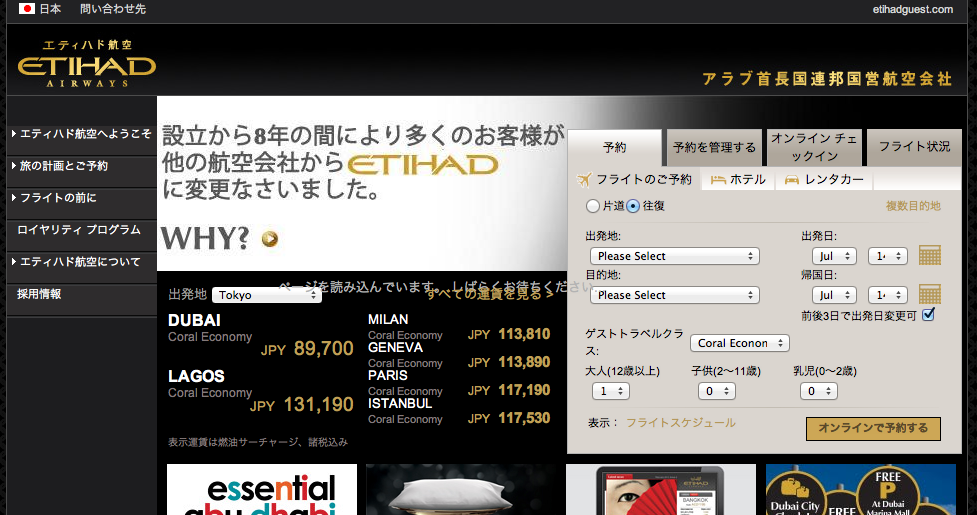Click the hotel bed icon
The image size is (977, 515).
718,180
